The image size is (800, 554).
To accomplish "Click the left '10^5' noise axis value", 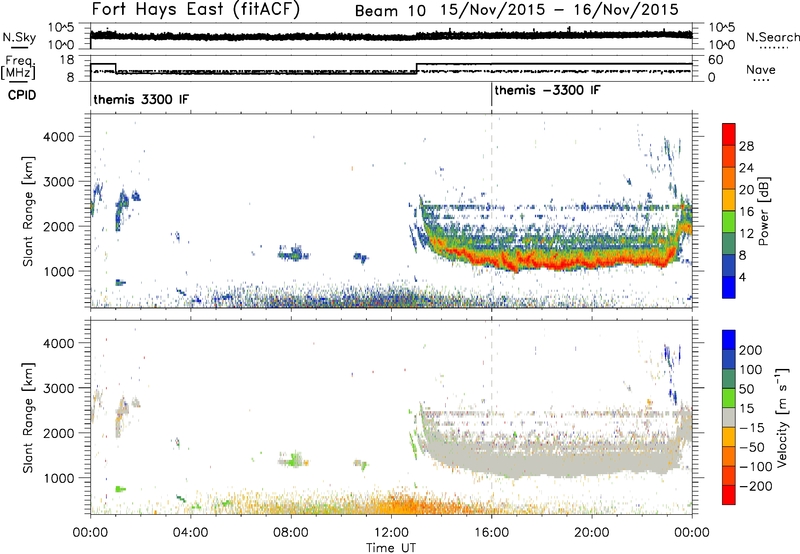I will click(61, 28).
